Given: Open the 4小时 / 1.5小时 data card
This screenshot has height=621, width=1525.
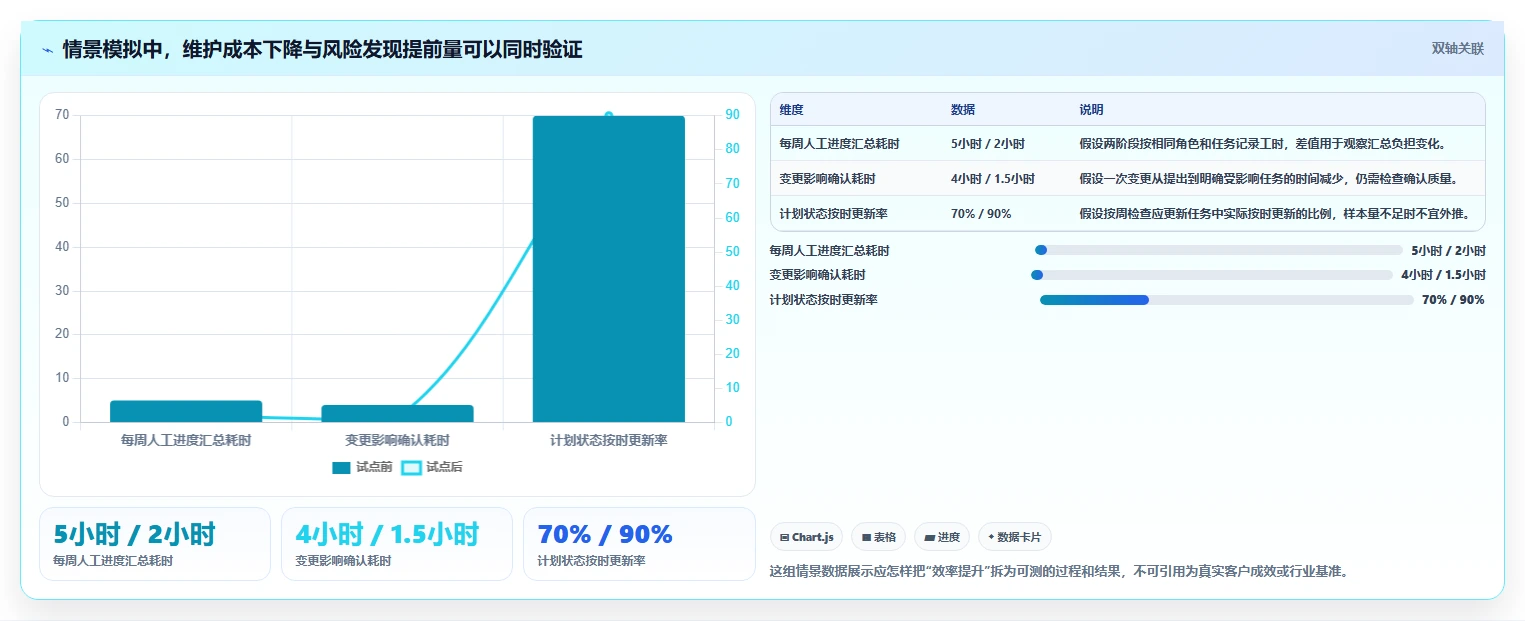Looking at the screenshot, I should [x=397, y=543].
